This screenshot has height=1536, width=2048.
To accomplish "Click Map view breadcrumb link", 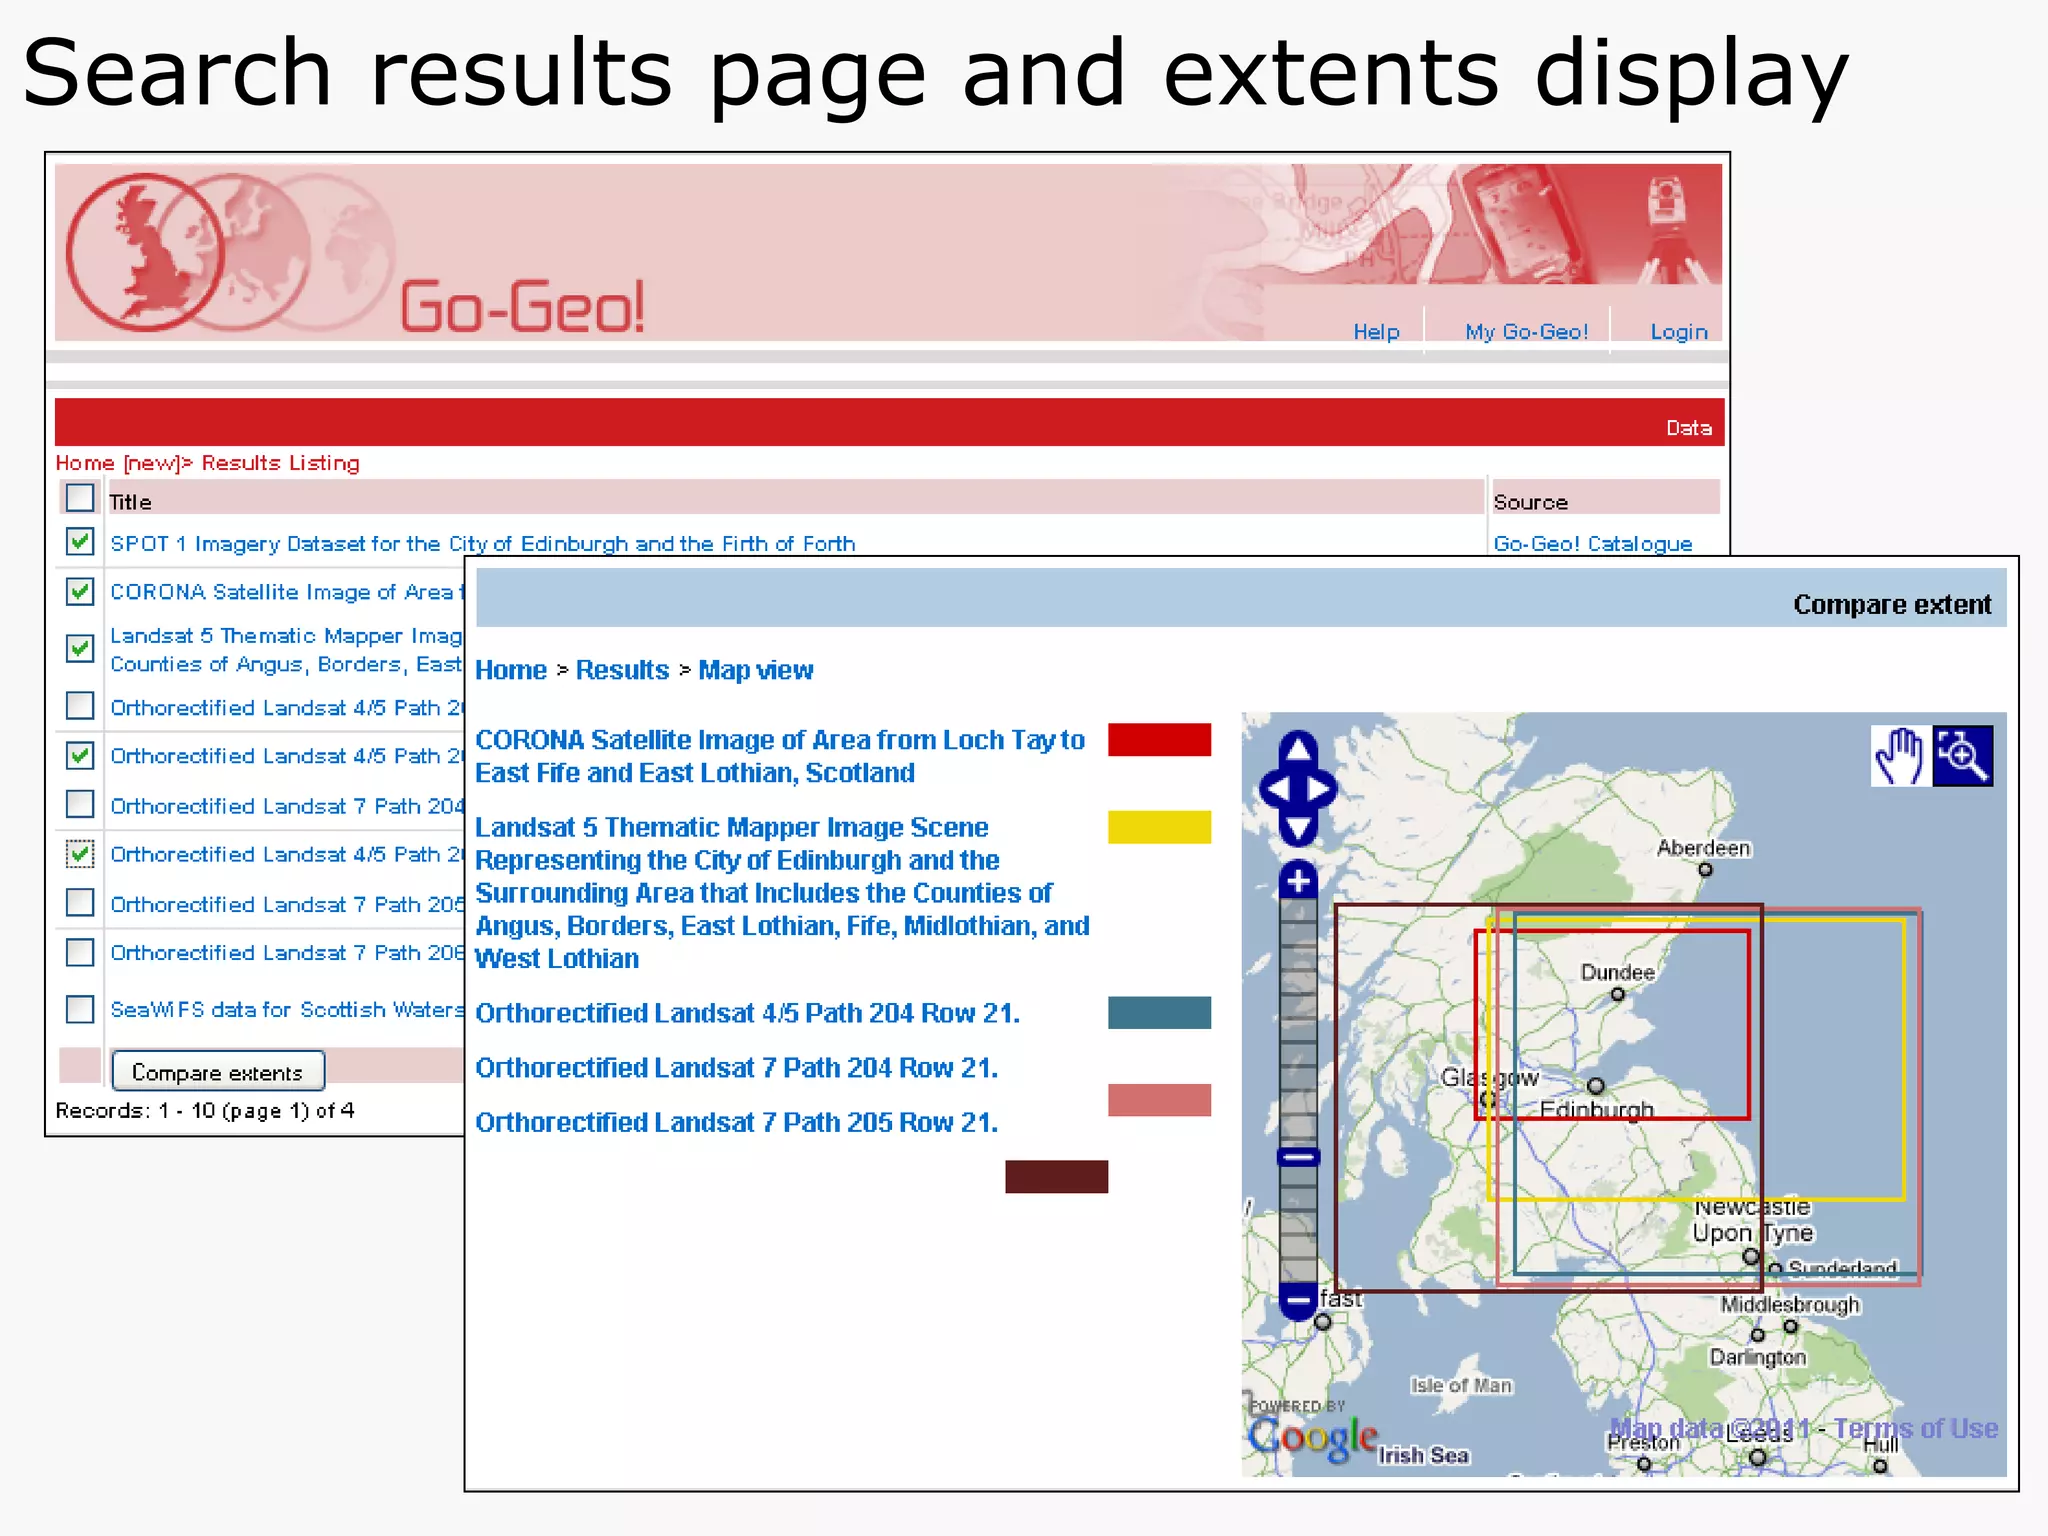I will coord(756,670).
